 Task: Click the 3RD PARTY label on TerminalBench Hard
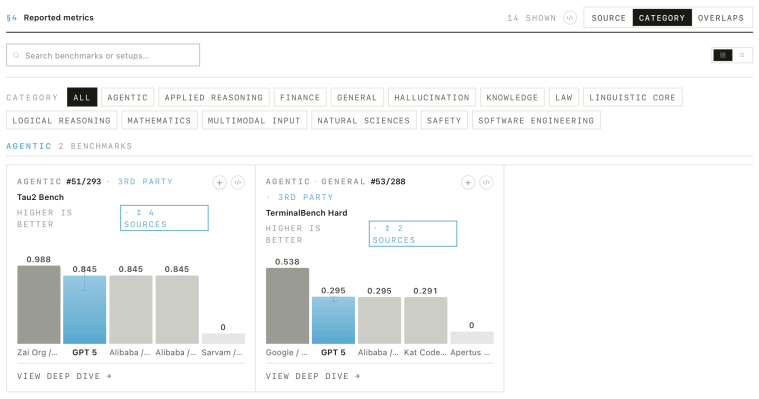point(305,197)
